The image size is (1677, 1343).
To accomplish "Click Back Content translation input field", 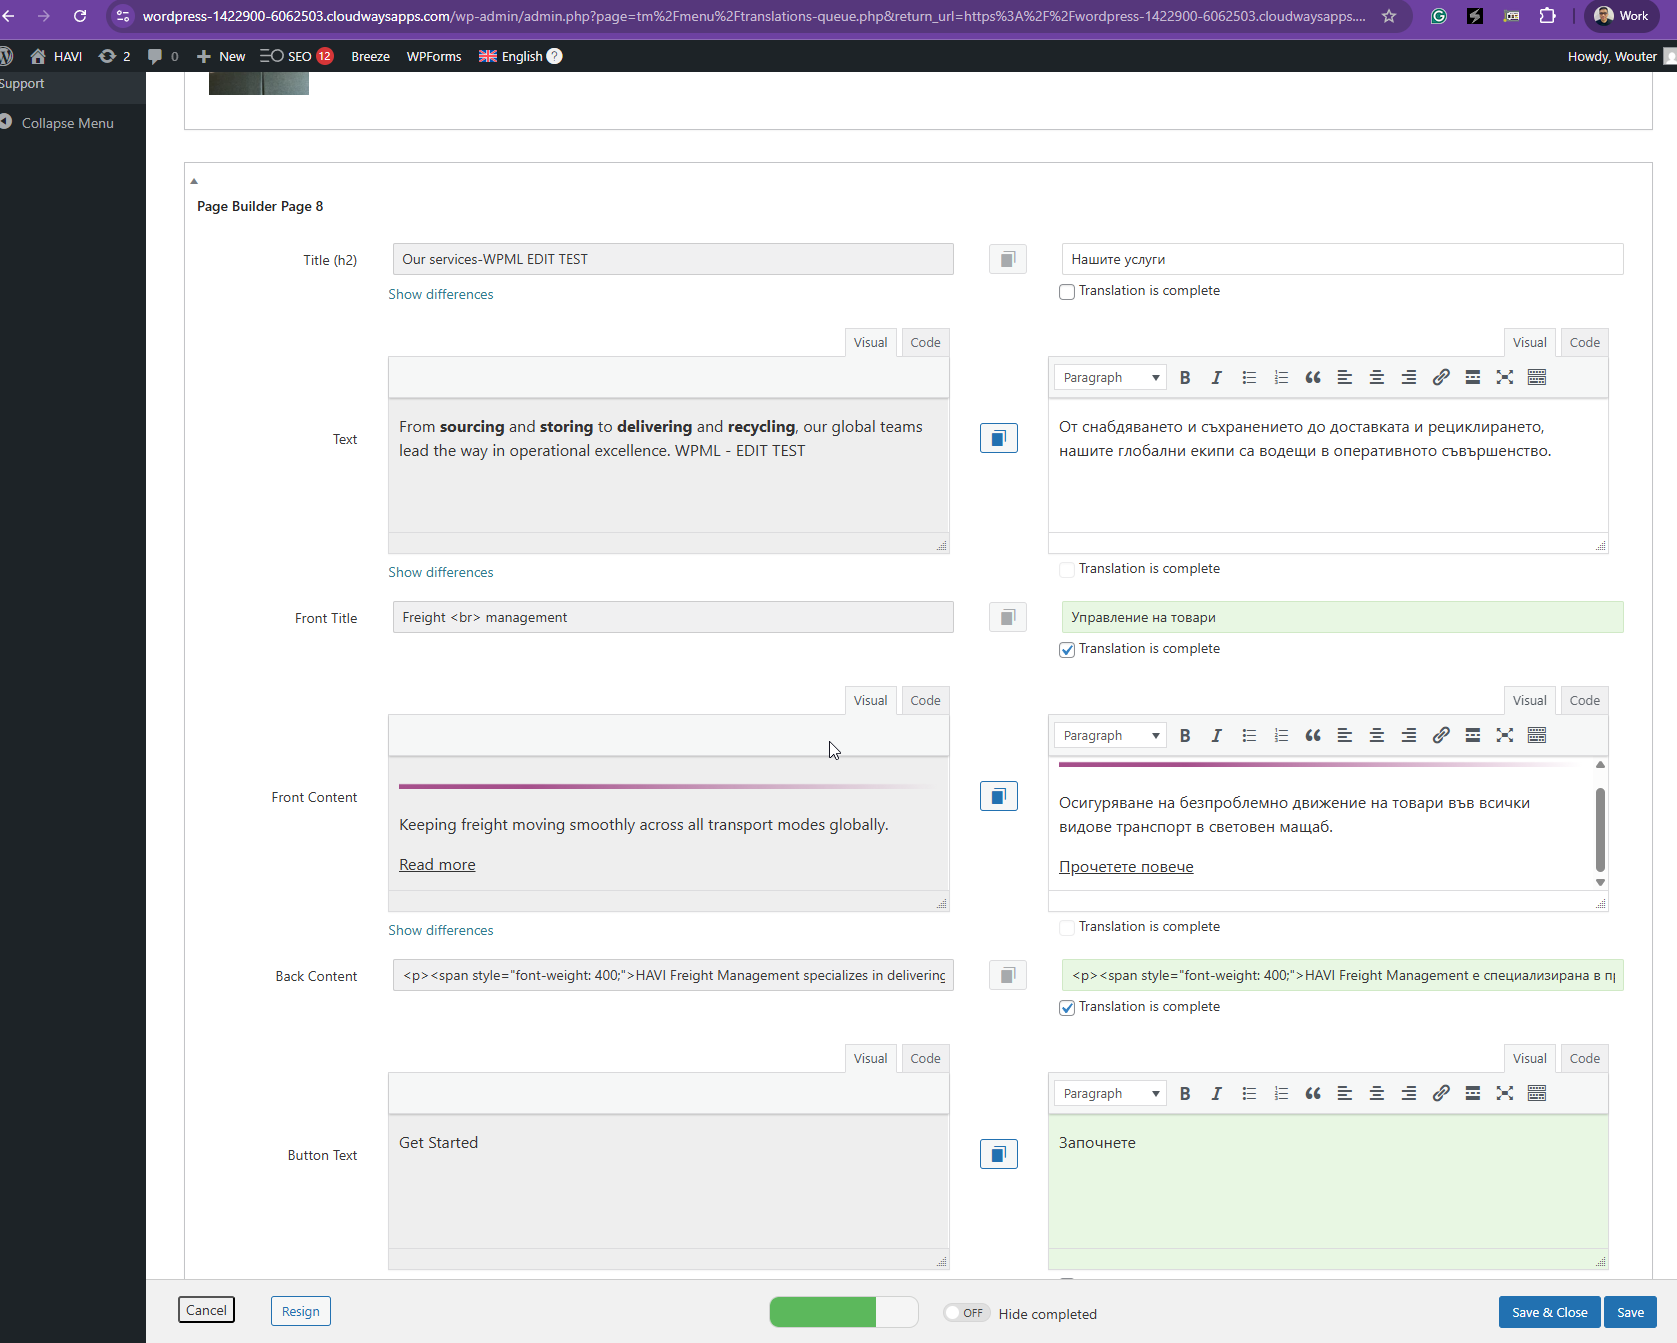I will [1342, 975].
